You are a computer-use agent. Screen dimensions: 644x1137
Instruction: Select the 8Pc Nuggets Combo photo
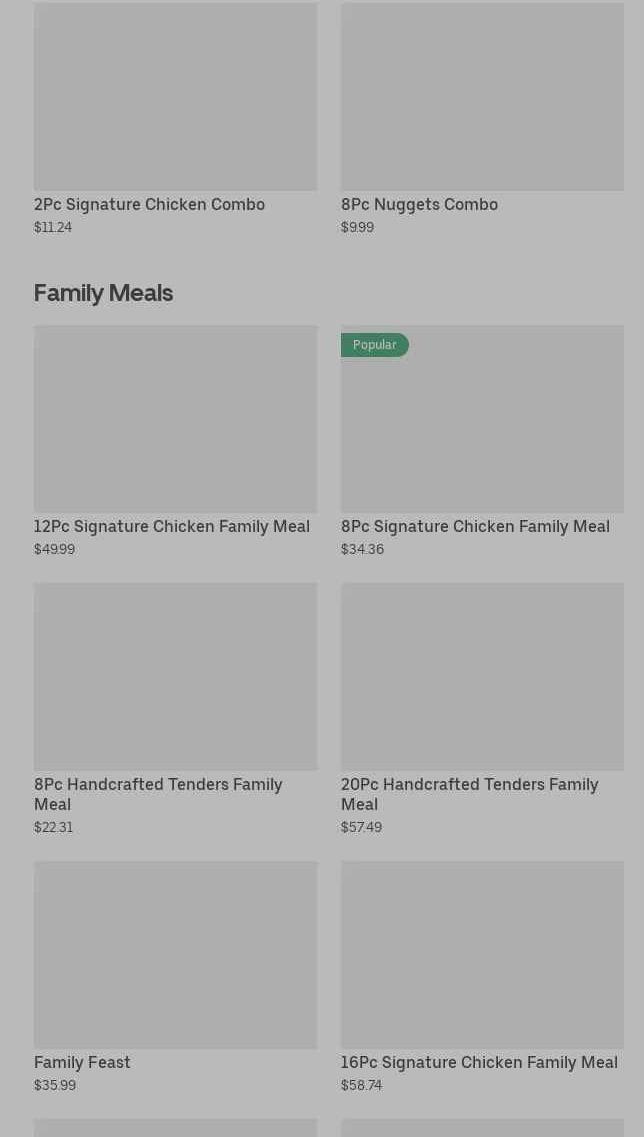(482, 96)
